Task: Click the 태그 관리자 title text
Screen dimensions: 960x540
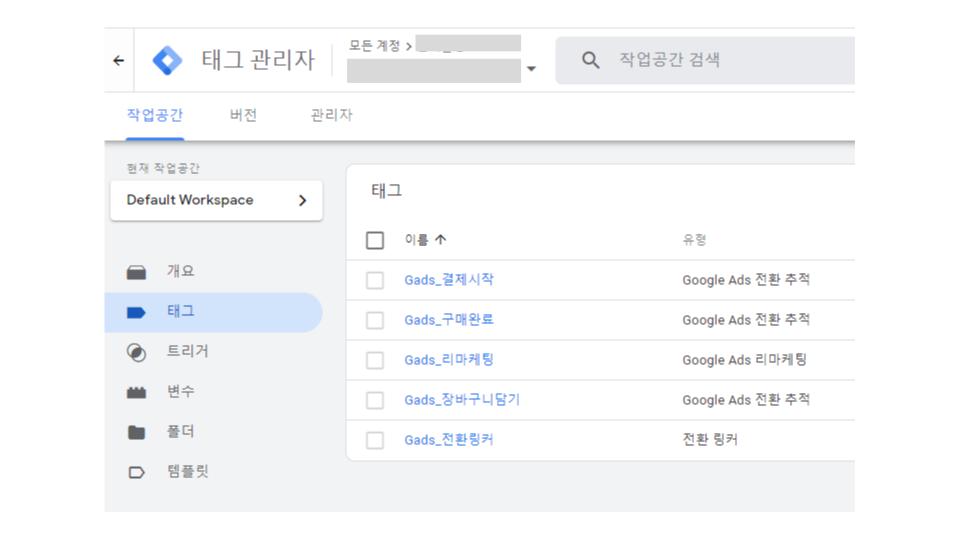Action: [x=258, y=60]
